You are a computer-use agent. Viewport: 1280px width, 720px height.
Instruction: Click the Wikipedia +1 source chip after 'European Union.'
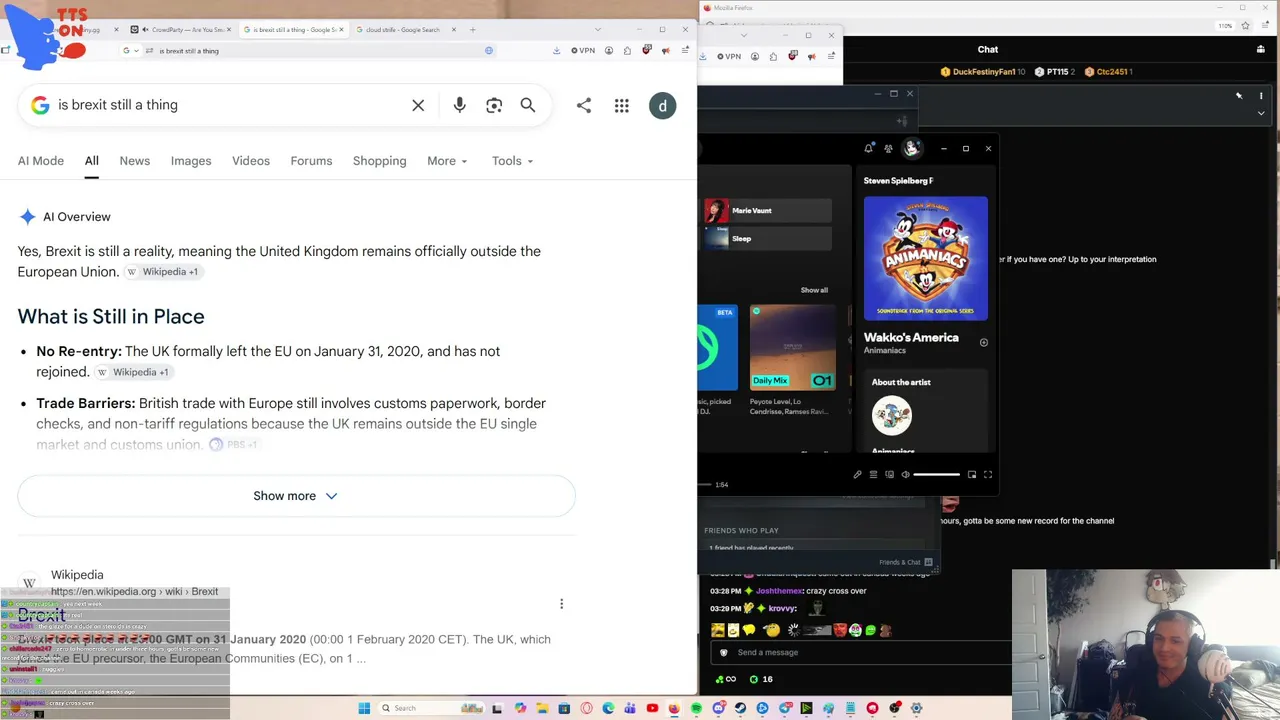pyautogui.click(x=163, y=272)
